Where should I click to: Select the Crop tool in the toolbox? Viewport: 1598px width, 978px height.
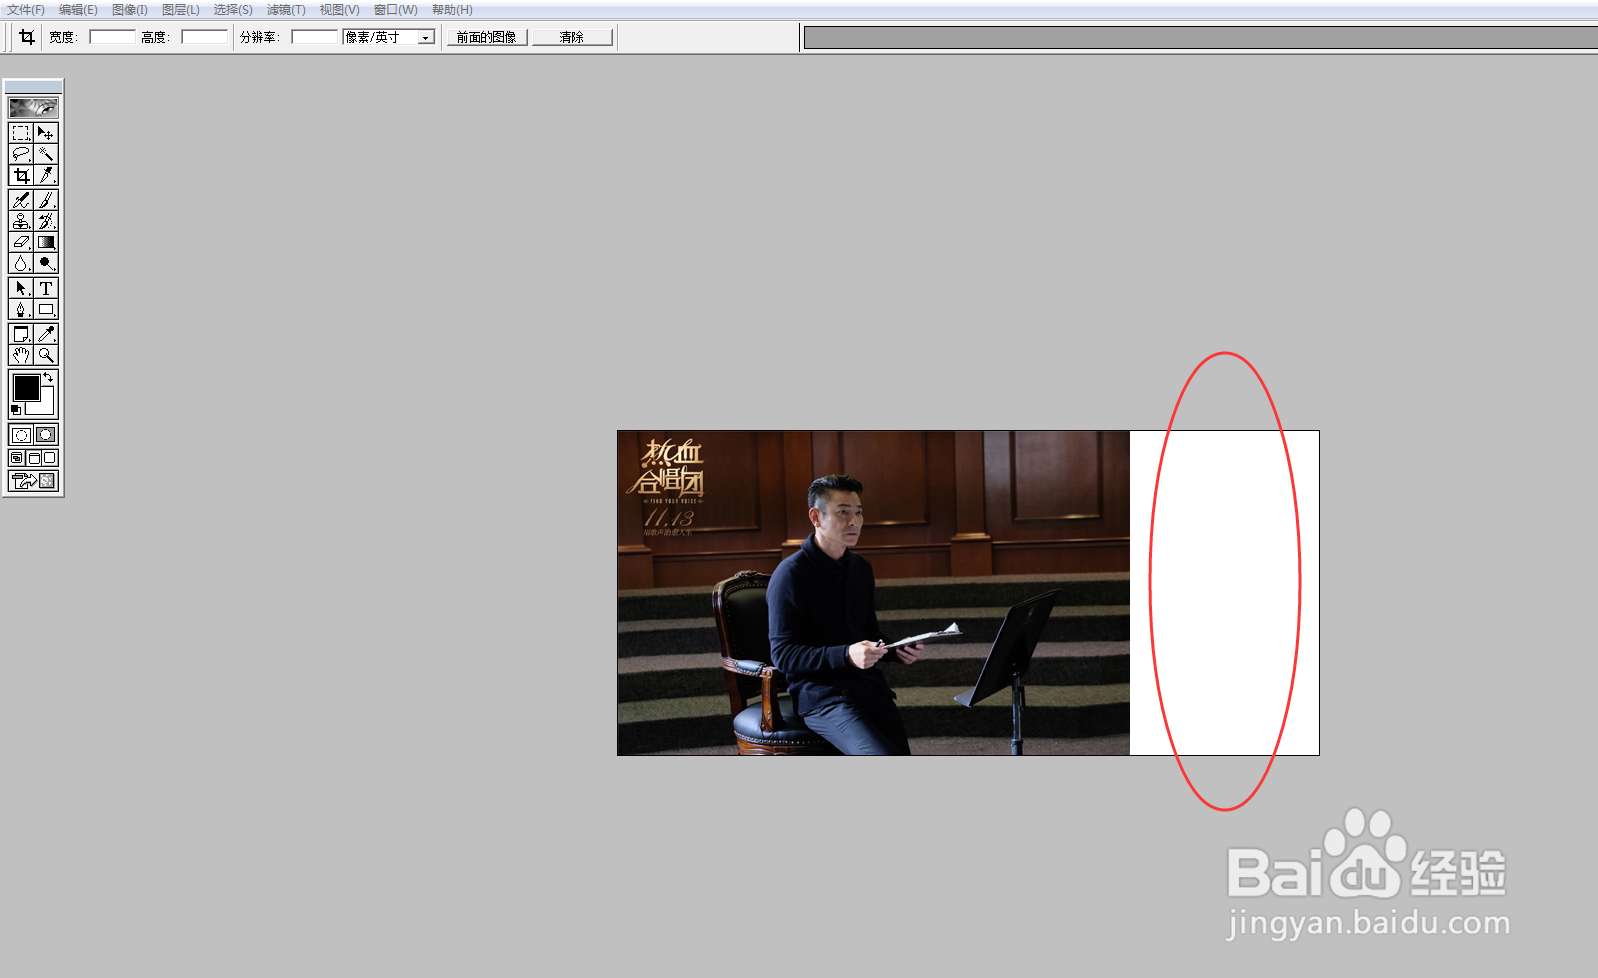(x=21, y=176)
